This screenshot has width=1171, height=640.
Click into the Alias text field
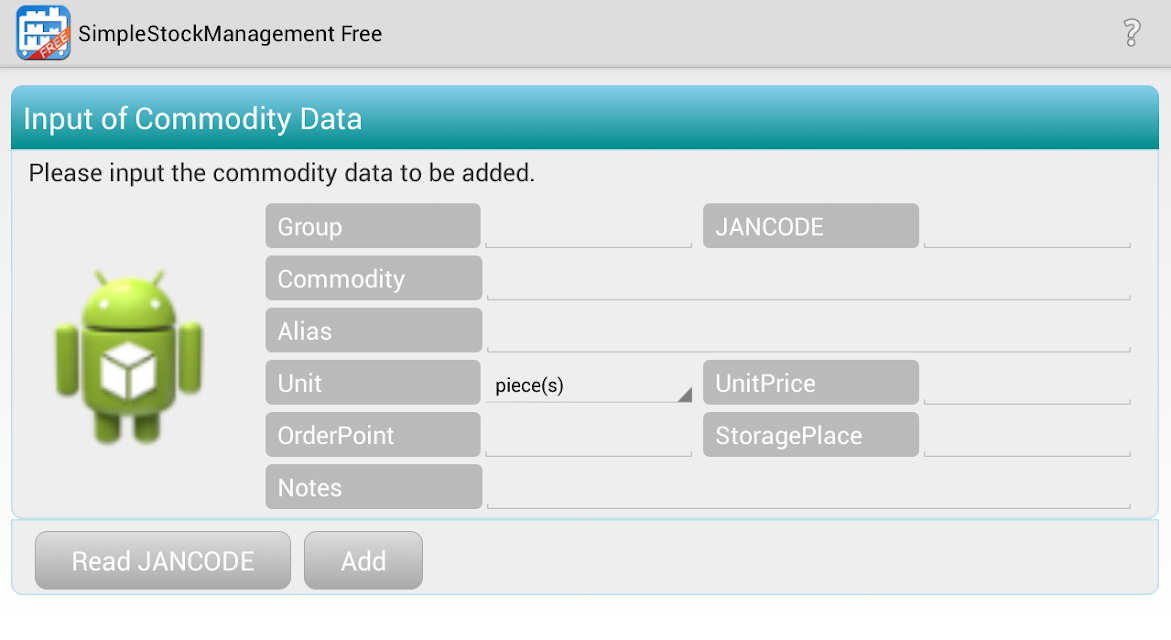809,331
